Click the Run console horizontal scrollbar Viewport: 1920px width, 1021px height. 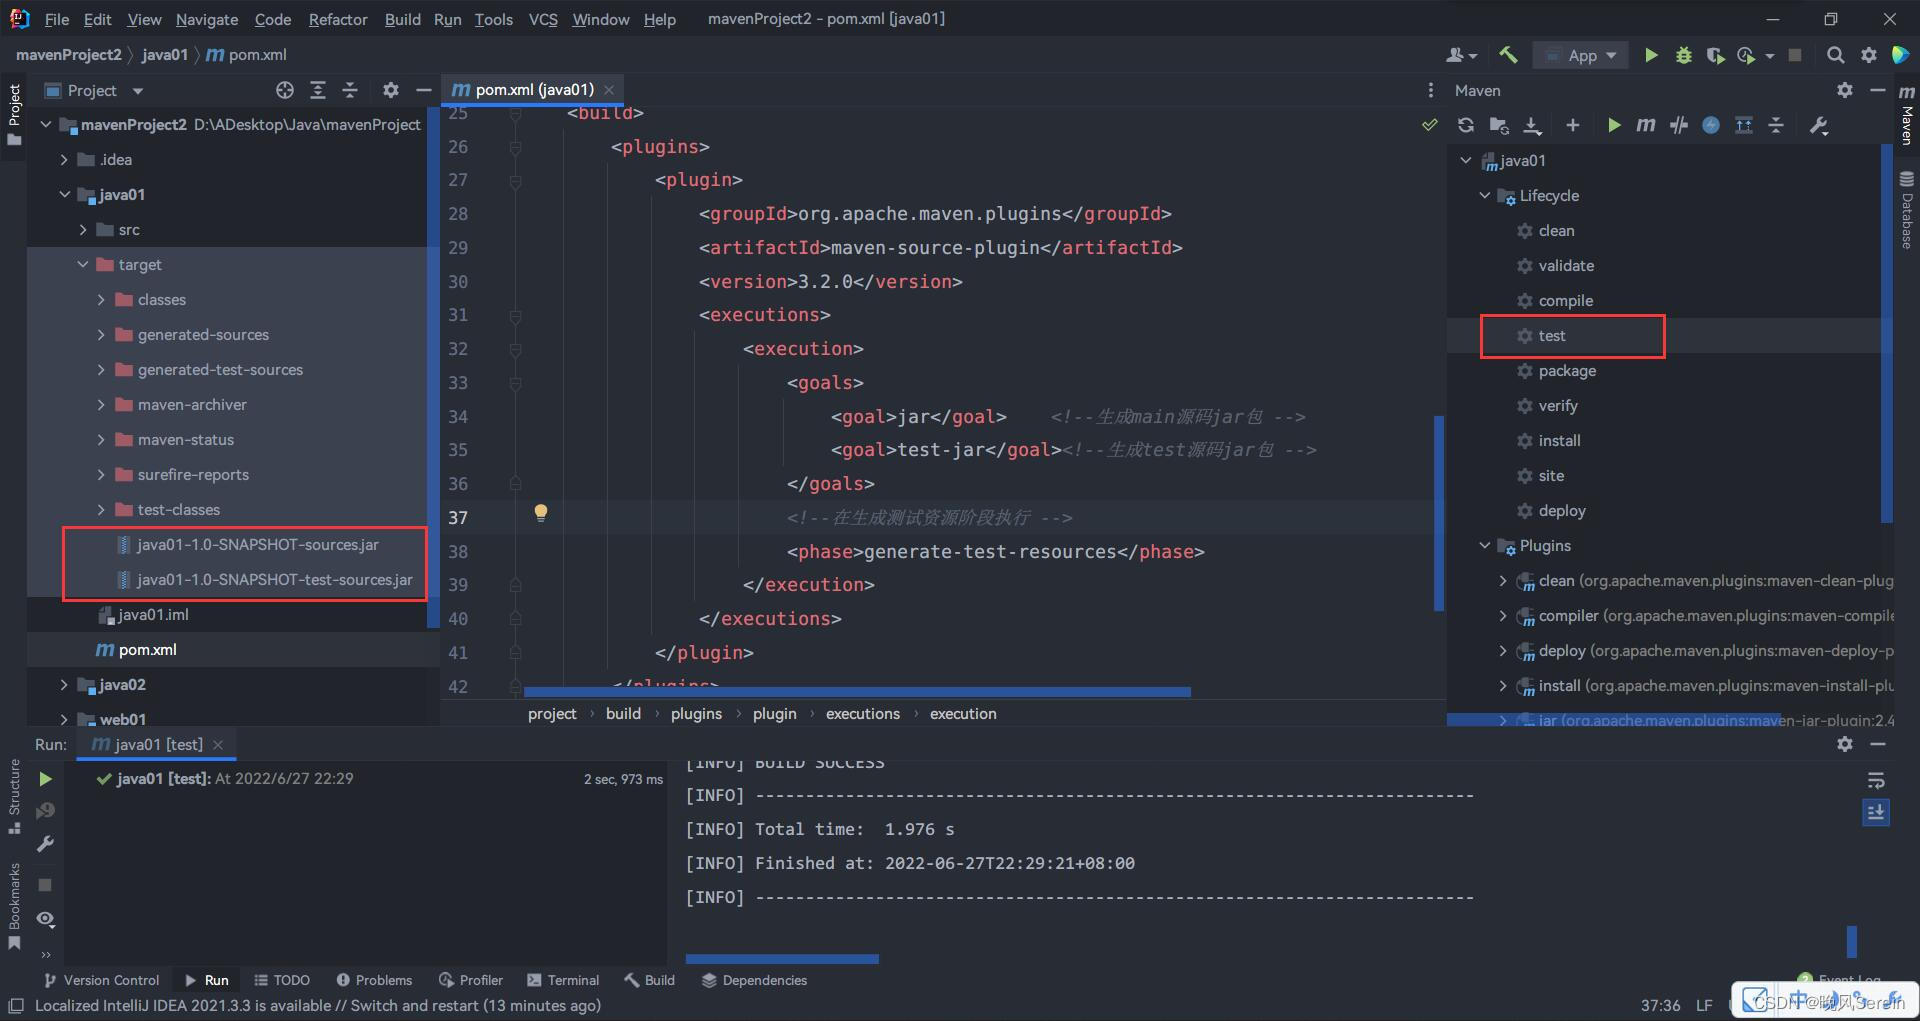(782, 959)
